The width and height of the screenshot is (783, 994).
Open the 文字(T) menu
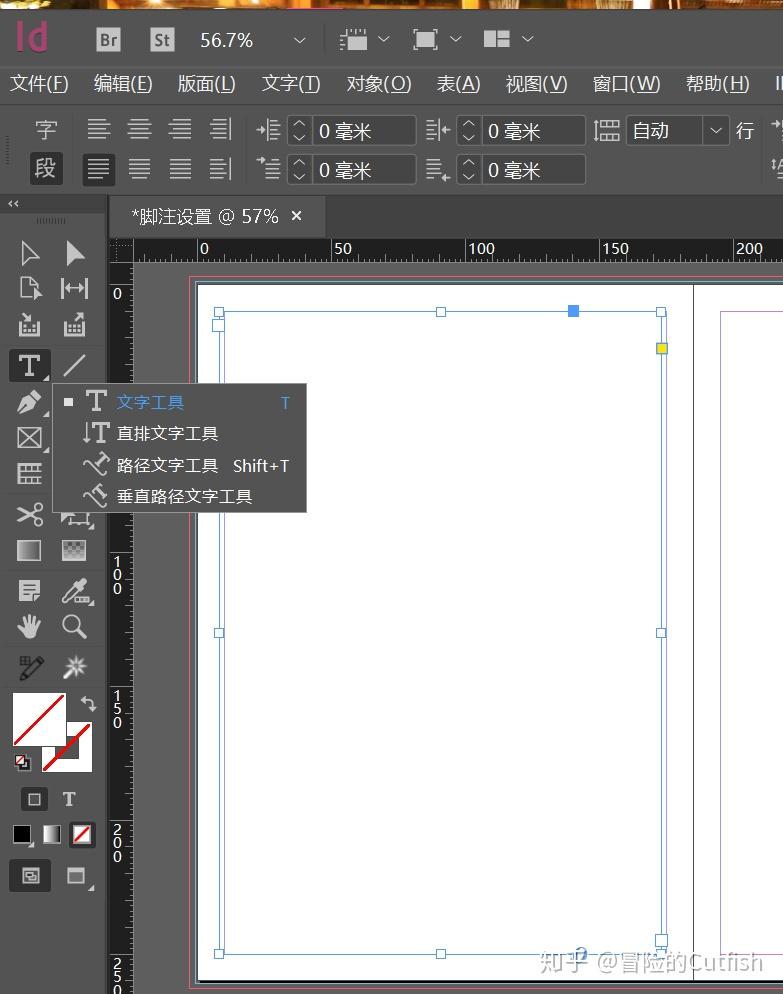pyautogui.click(x=291, y=83)
